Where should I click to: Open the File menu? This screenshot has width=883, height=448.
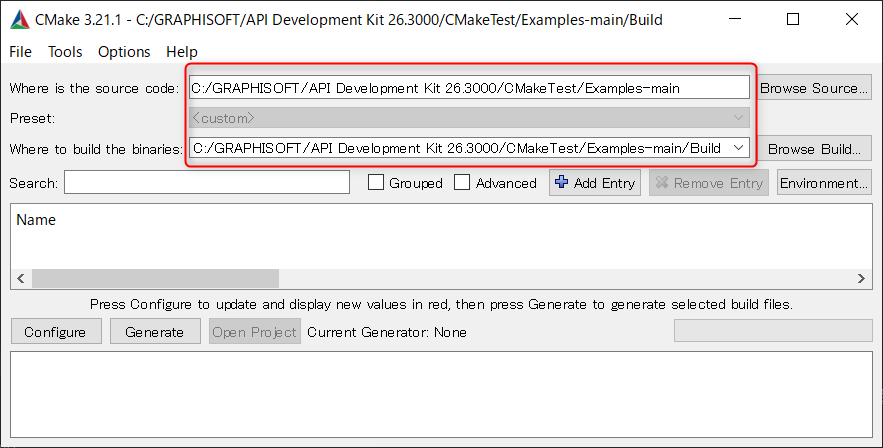[x=20, y=52]
